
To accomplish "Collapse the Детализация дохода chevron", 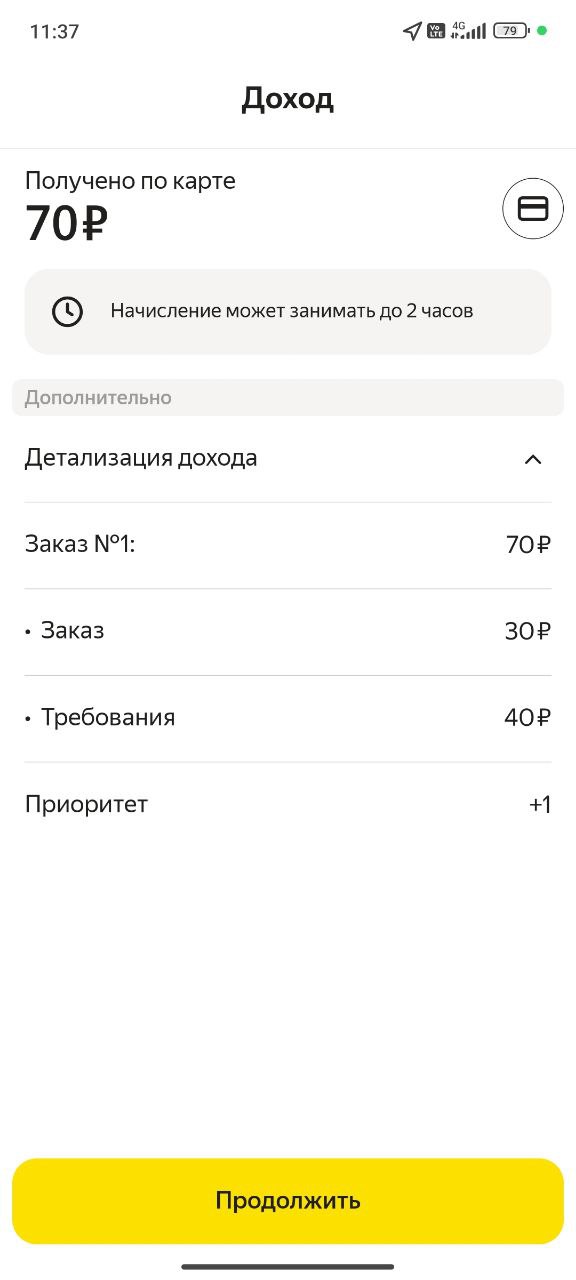I will (533, 460).
